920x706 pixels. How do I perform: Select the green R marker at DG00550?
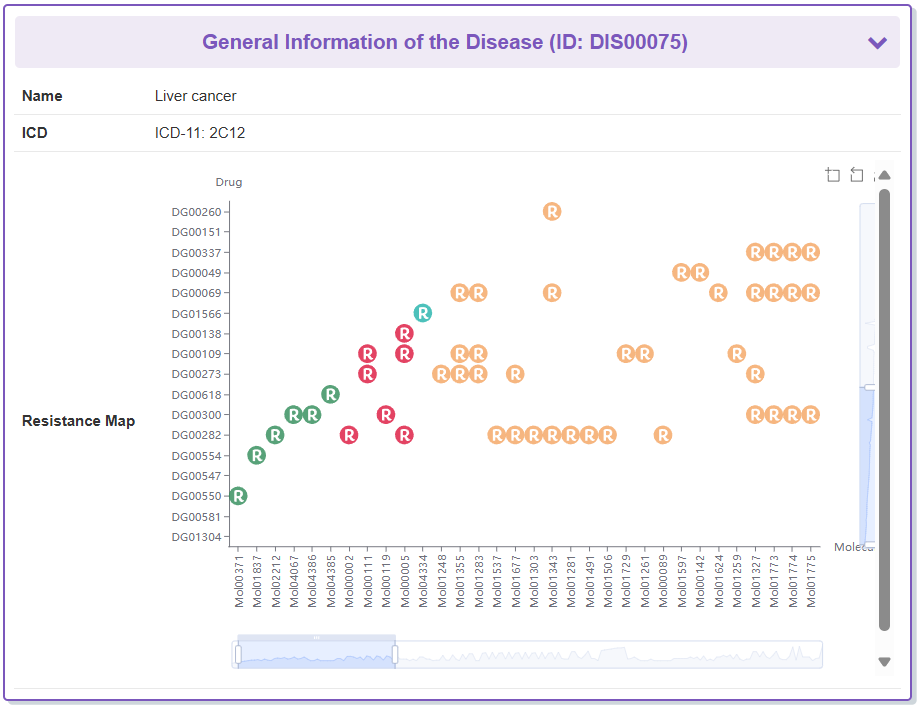(x=238, y=496)
